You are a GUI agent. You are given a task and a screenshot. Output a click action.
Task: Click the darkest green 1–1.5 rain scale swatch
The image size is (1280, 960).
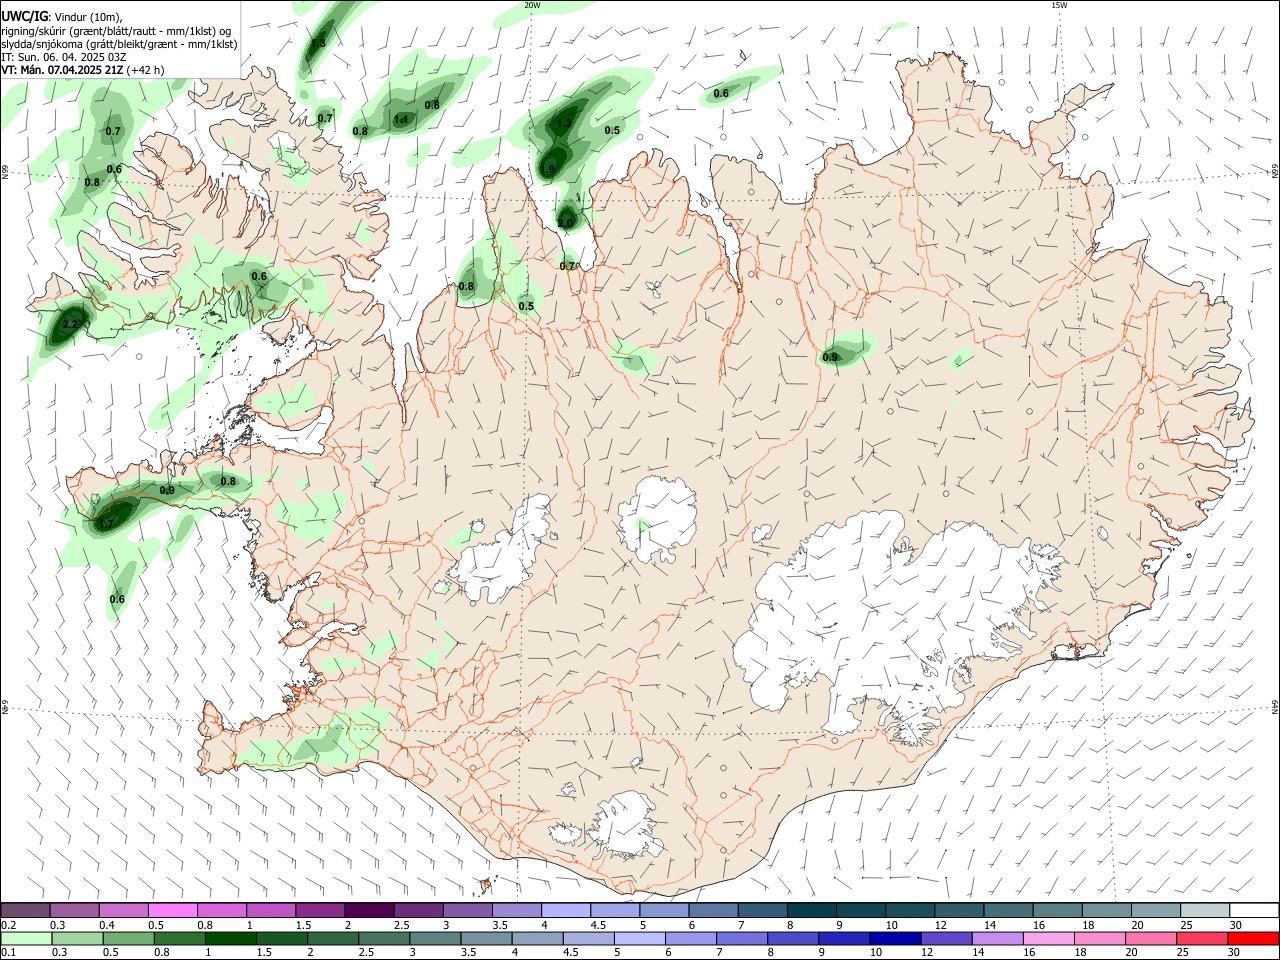(x=231, y=938)
